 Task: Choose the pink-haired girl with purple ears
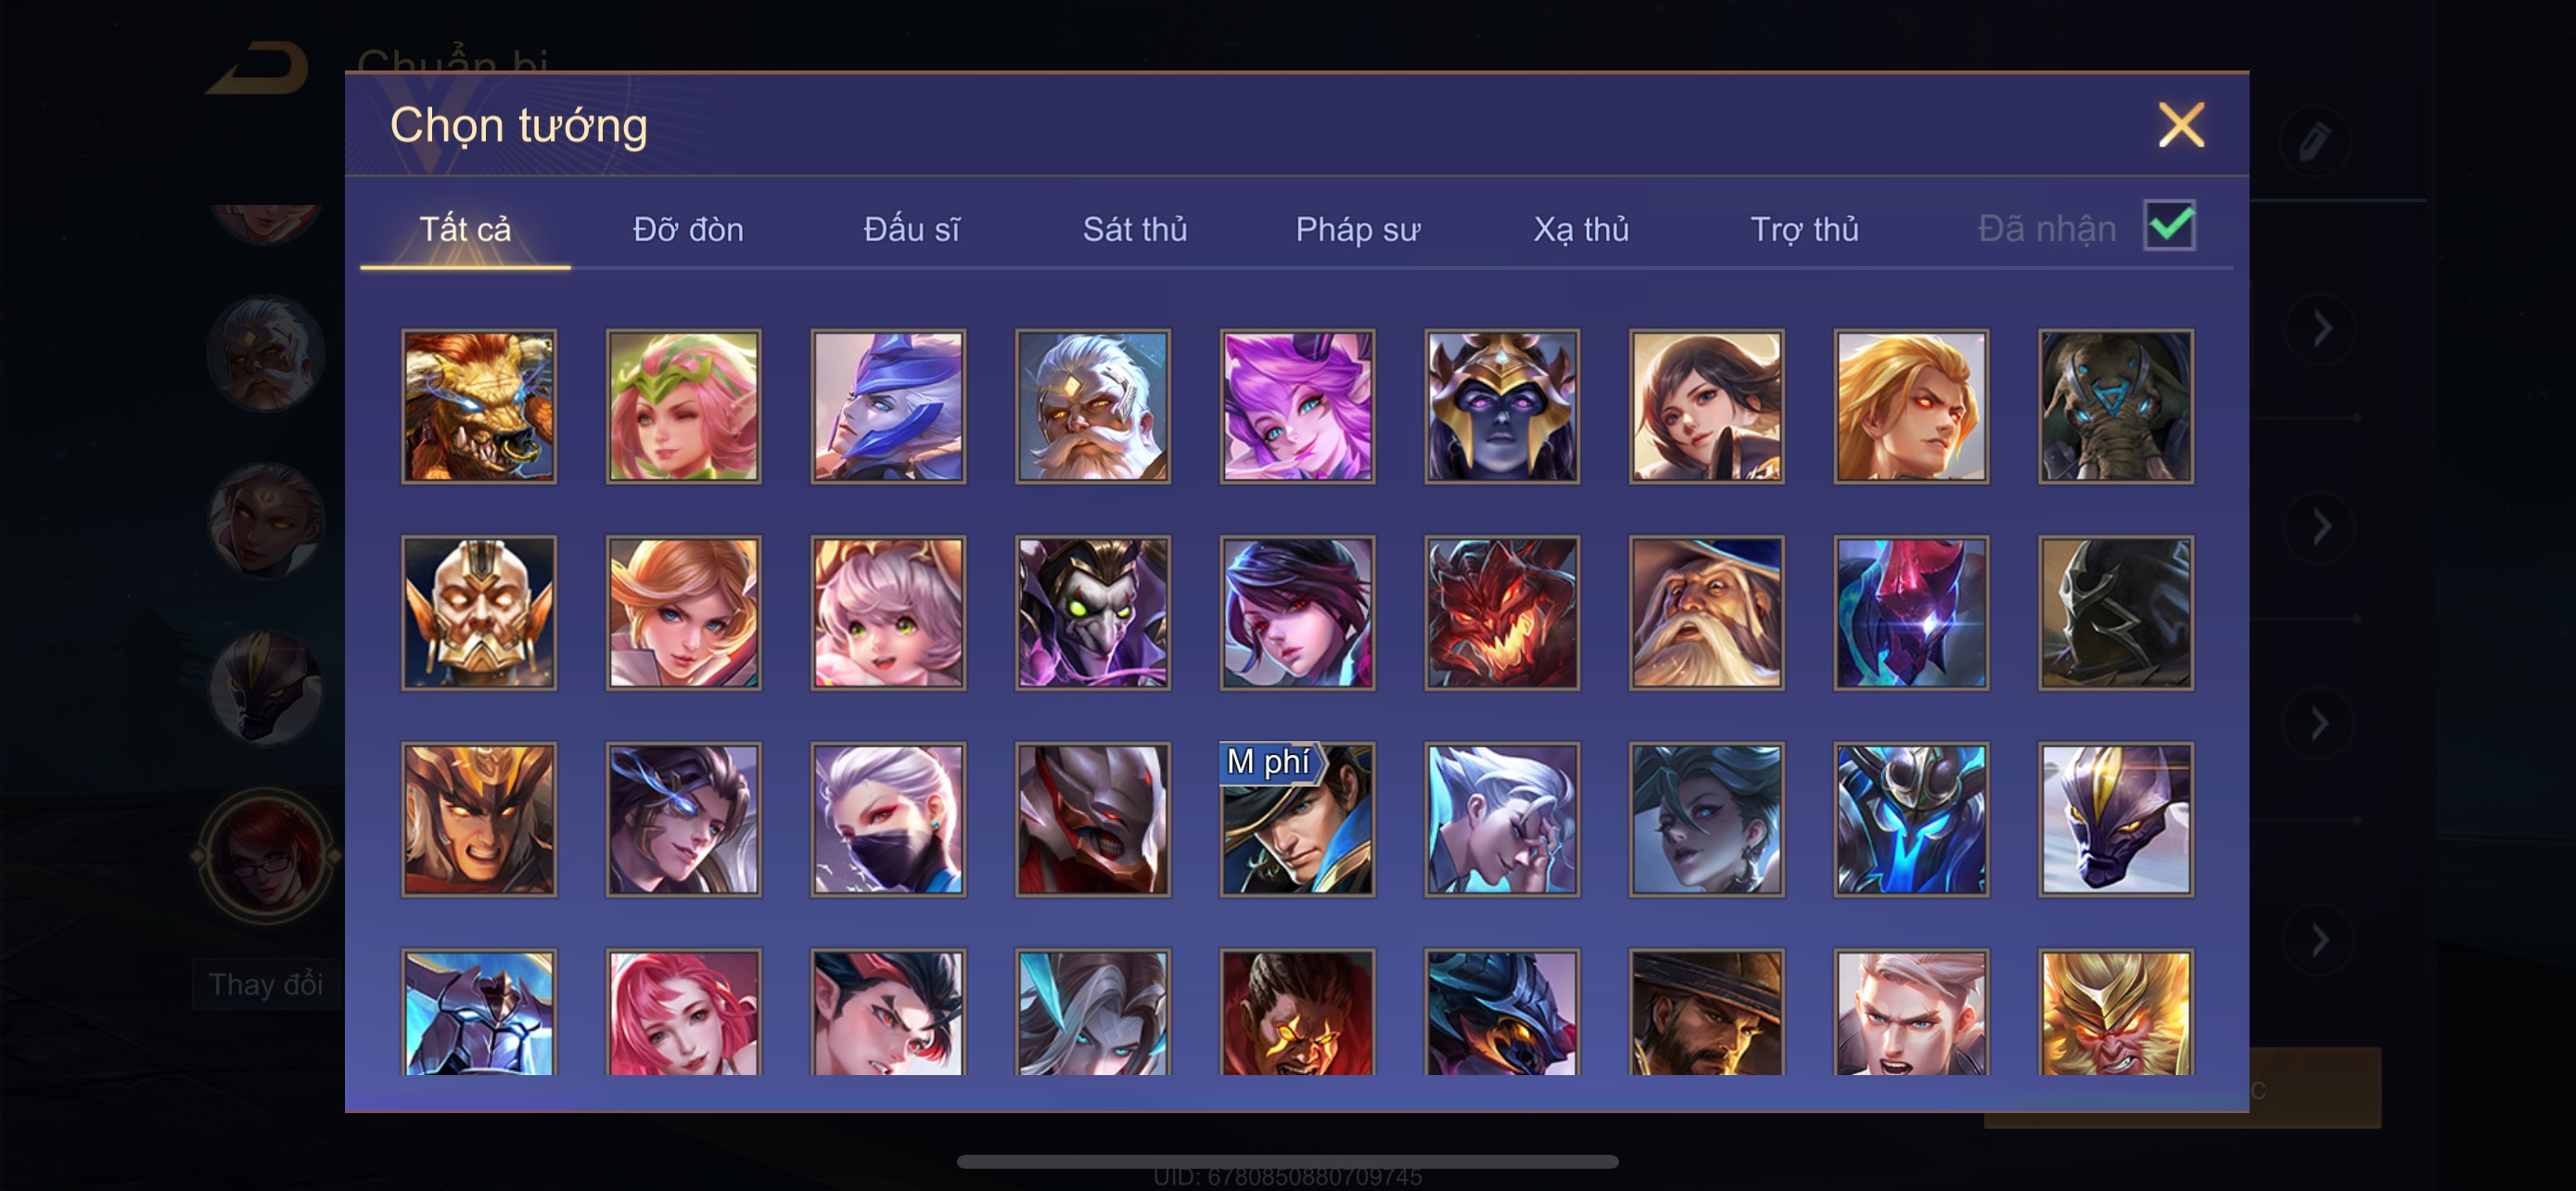pyautogui.click(x=1297, y=406)
